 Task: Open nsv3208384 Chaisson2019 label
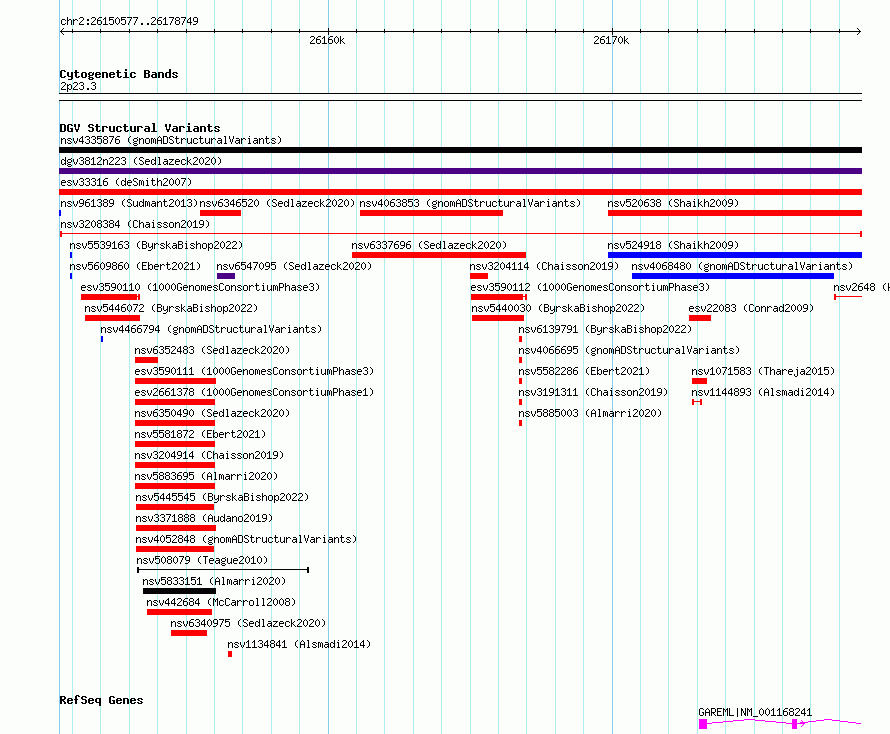coord(135,224)
